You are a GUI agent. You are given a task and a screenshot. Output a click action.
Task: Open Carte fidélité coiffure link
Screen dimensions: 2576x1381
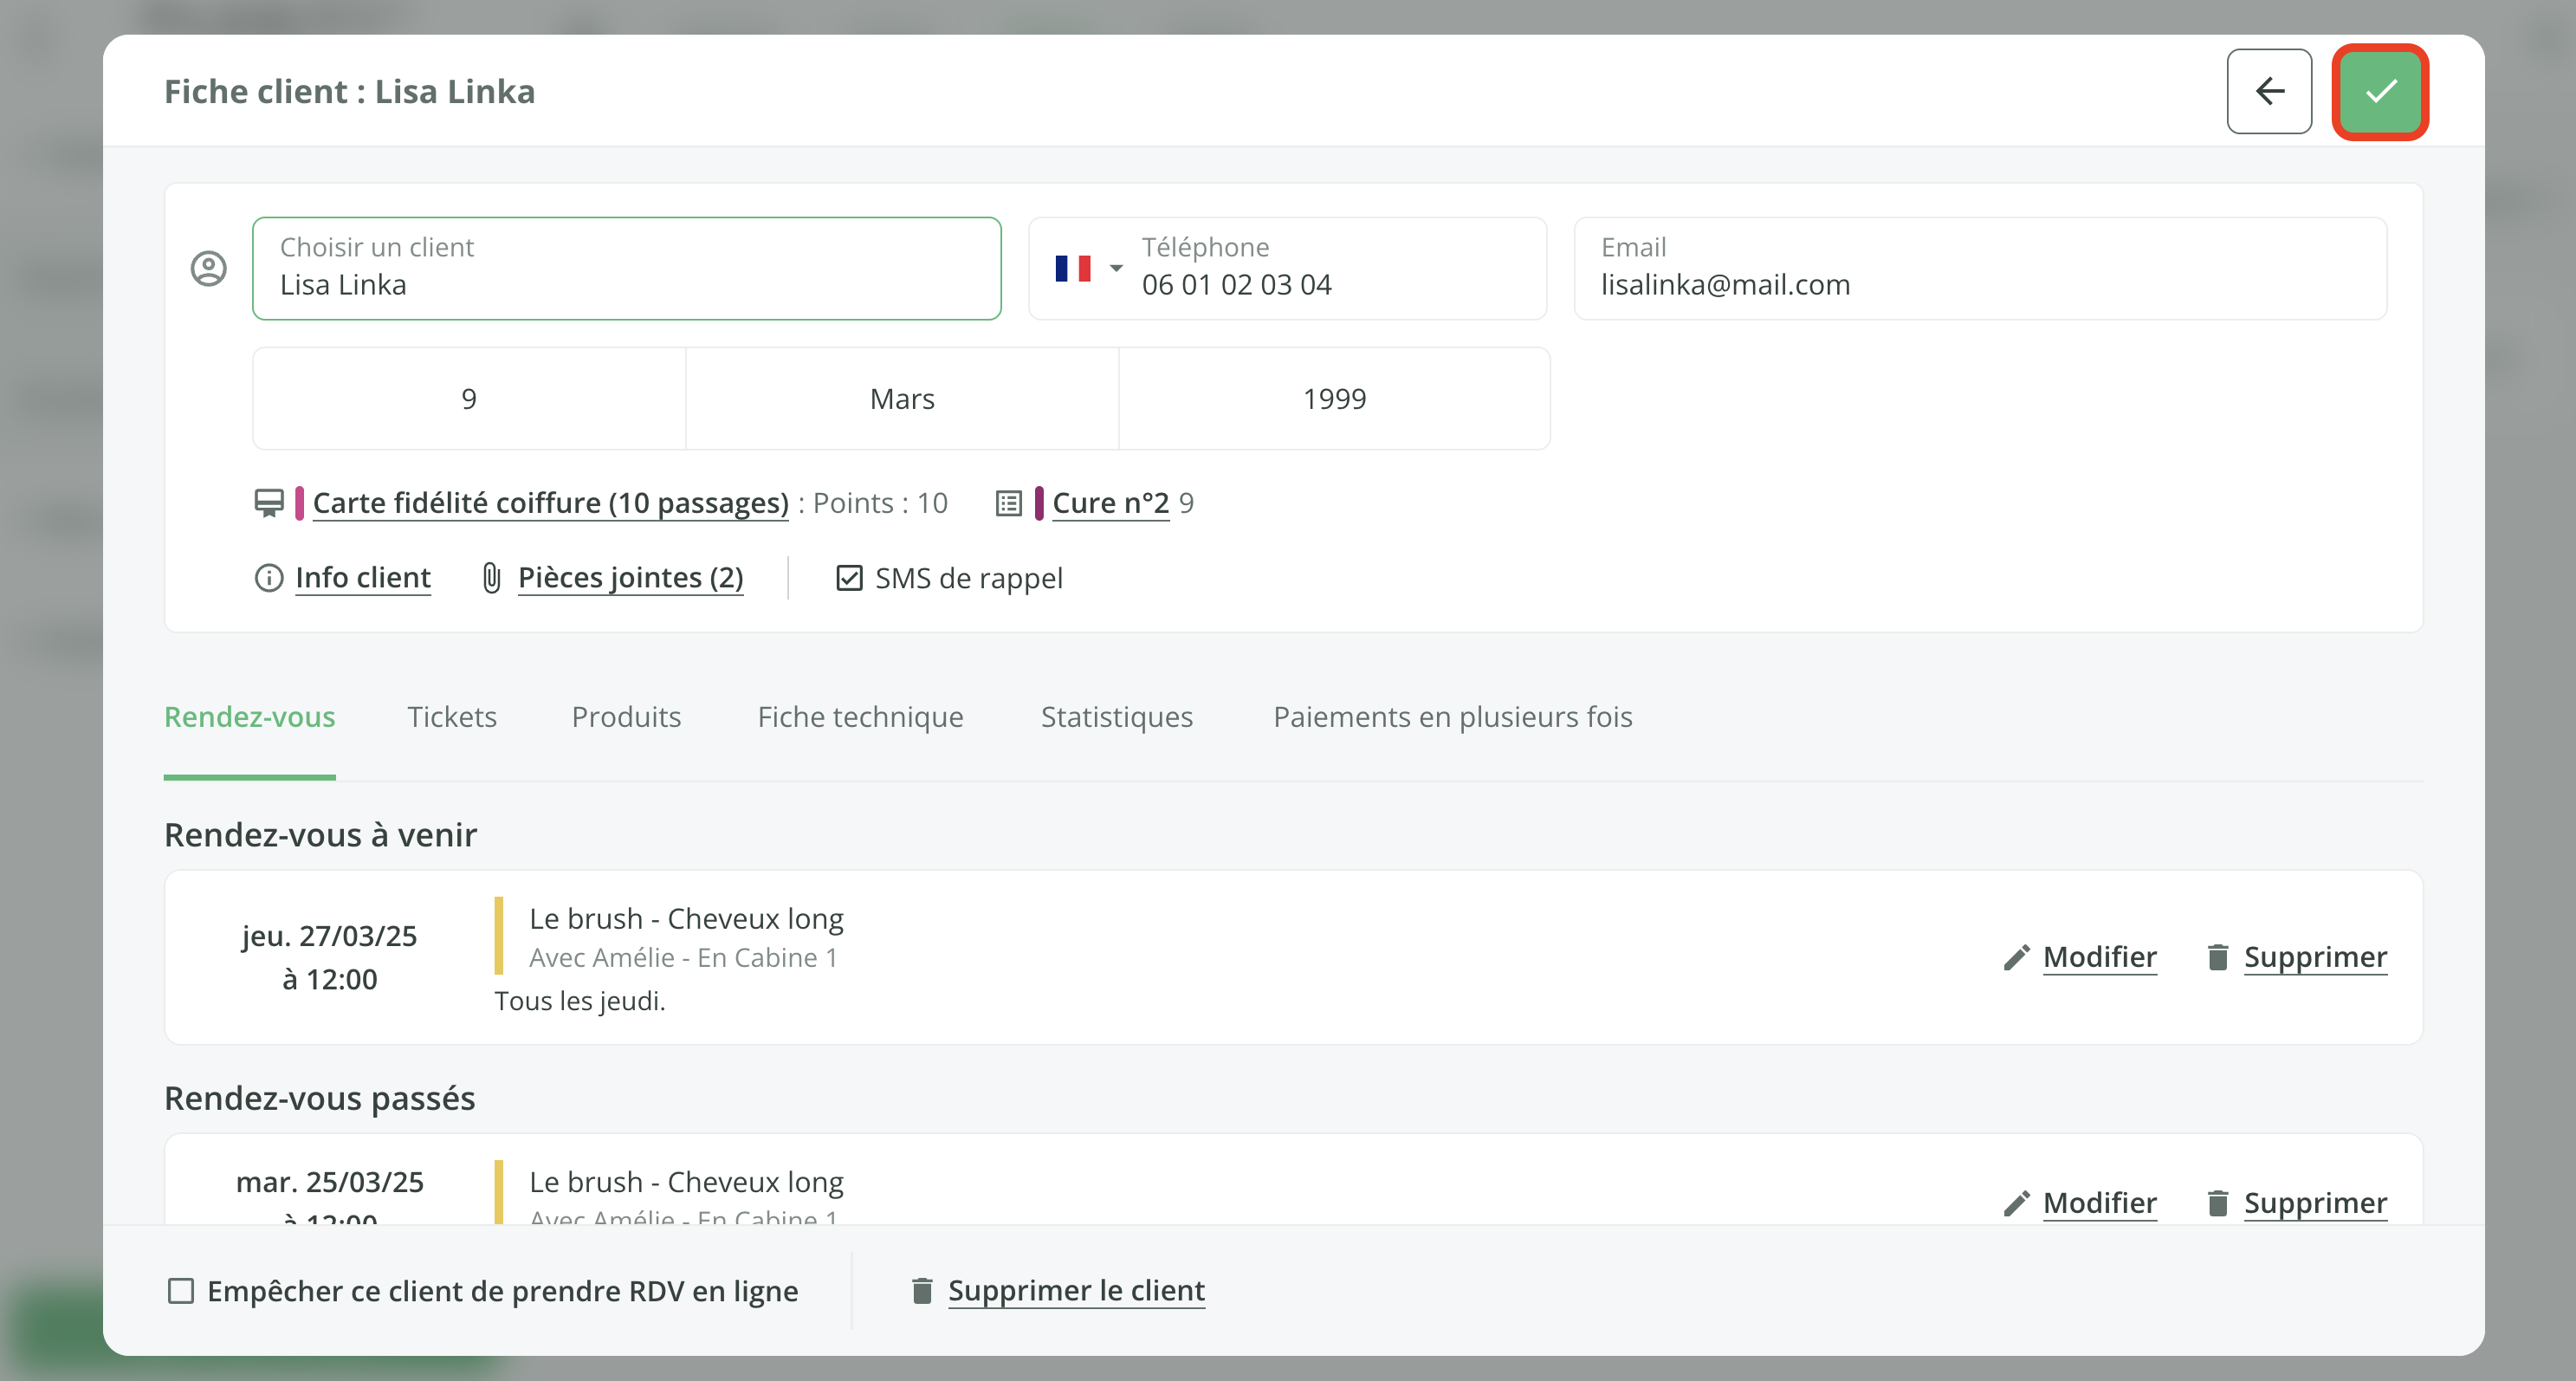point(550,503)
